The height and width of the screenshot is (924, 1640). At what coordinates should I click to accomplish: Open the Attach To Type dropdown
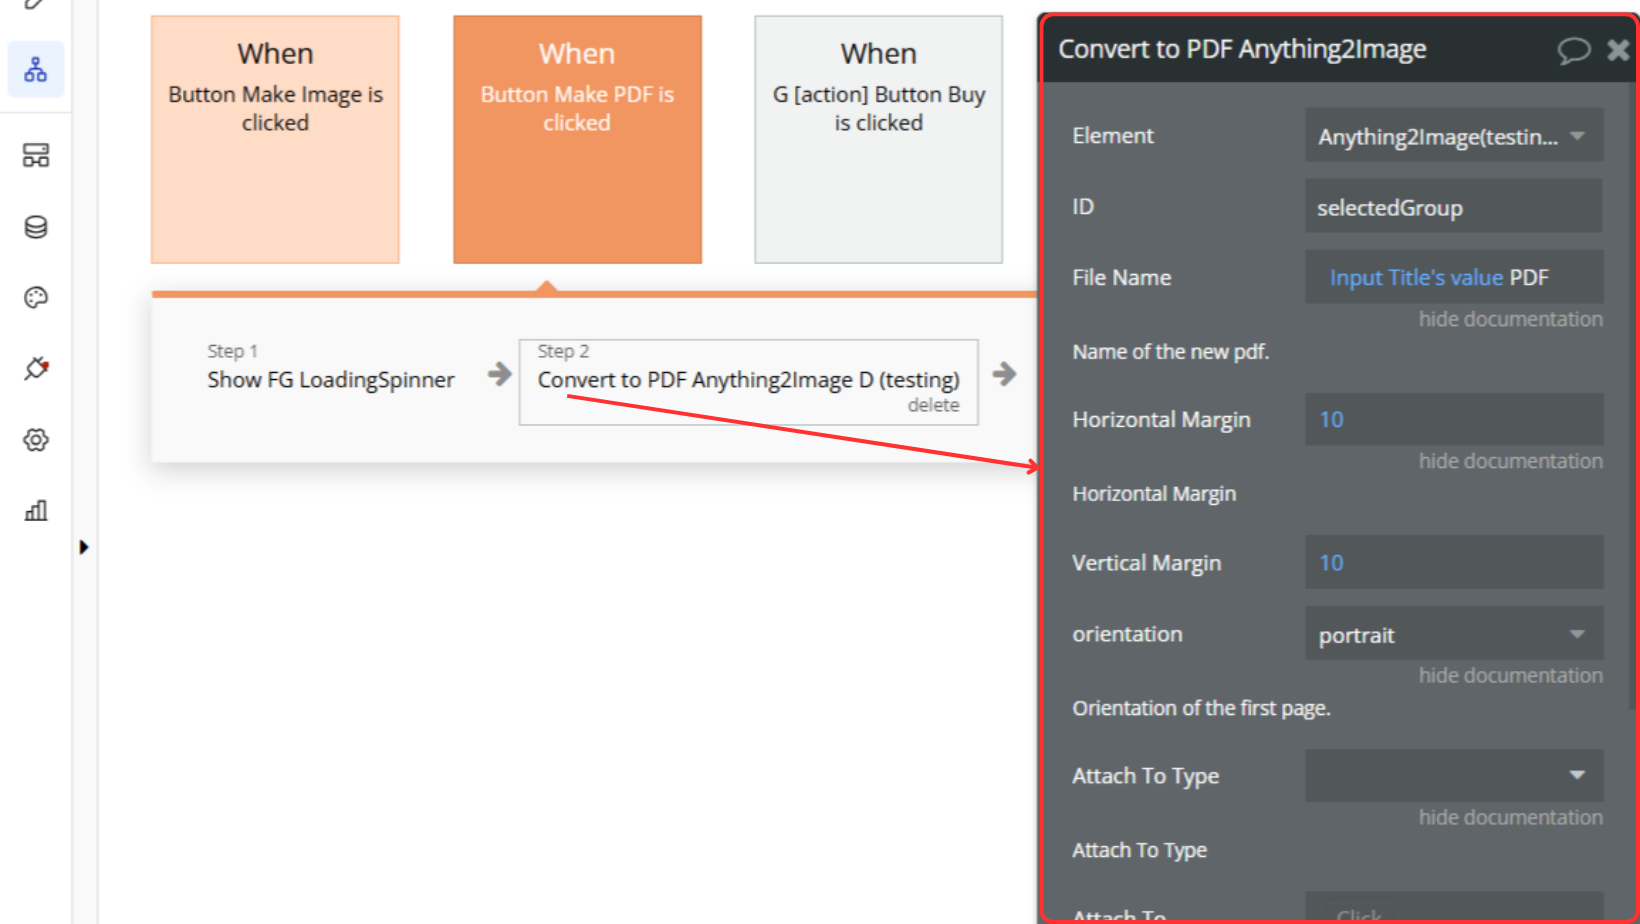1453,776
